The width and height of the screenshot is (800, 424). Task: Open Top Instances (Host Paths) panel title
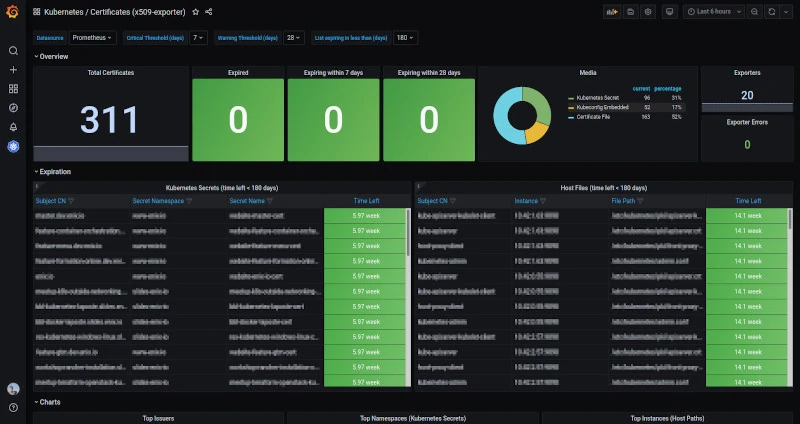coord(667,418)
